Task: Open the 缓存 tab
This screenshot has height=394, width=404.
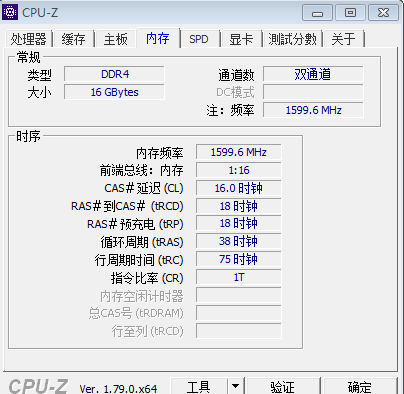Action: coord(73,39)
